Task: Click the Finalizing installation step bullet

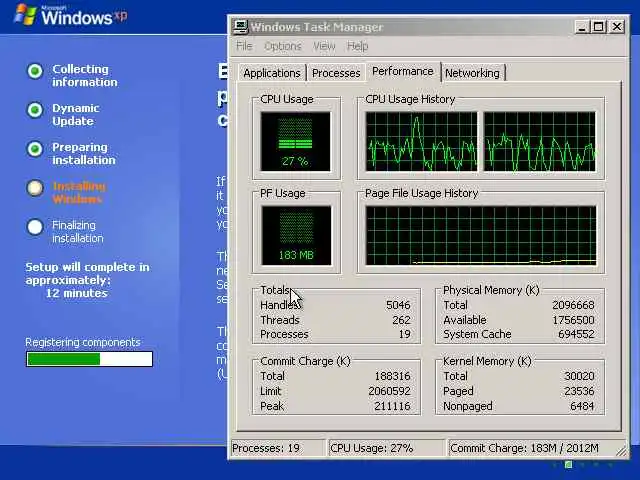Action: coord(35,227)
